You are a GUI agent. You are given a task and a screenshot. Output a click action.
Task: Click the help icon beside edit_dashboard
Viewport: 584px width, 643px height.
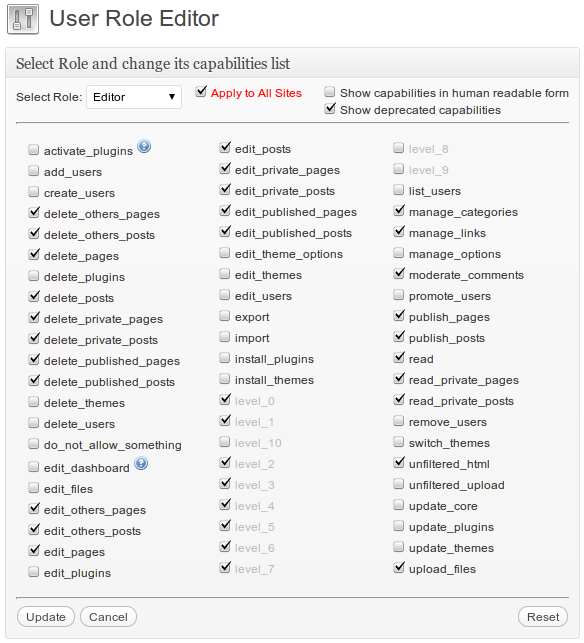tap(141, 463)
